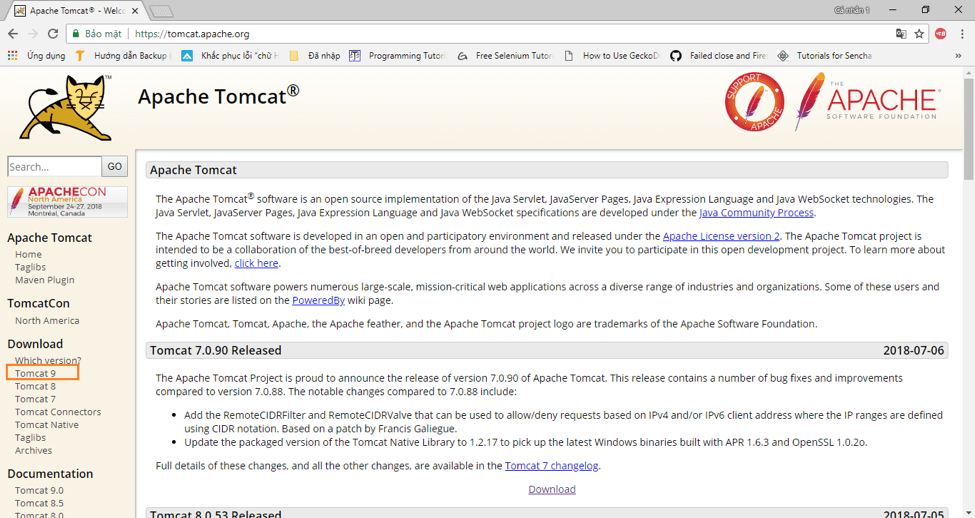Screen dimensions: 975x518
Task: Open the Tomcat 9 download link
Action: (35, 373)
